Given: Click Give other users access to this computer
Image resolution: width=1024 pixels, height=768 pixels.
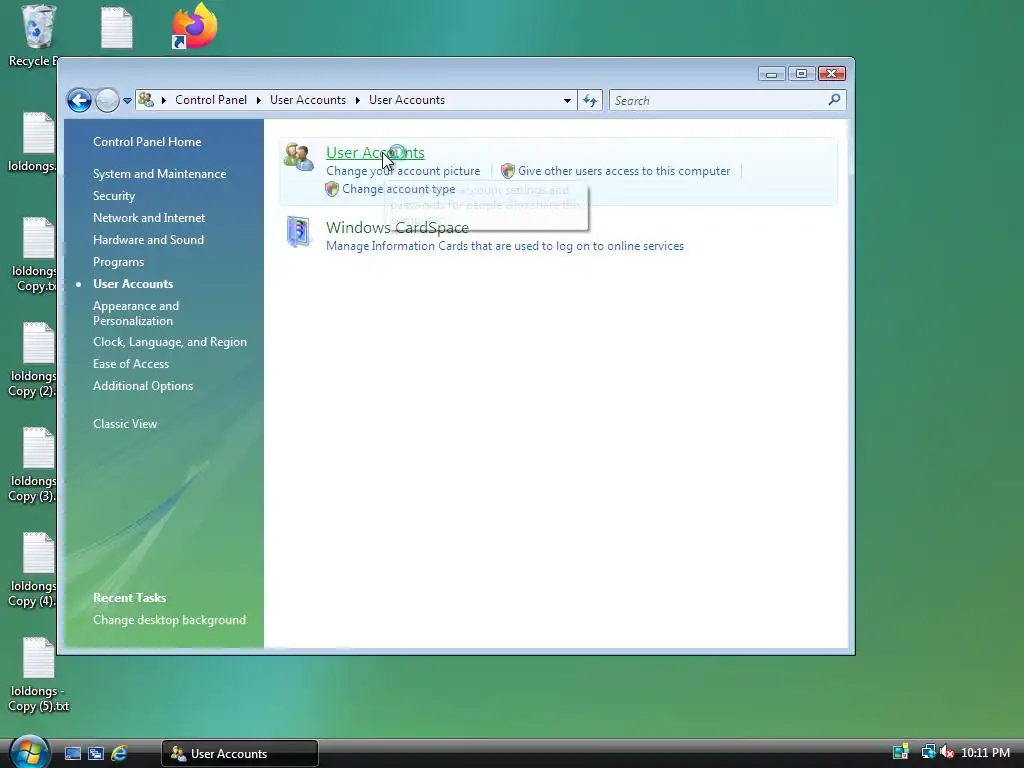Looking at the screenshot, I should click(624, 171).
